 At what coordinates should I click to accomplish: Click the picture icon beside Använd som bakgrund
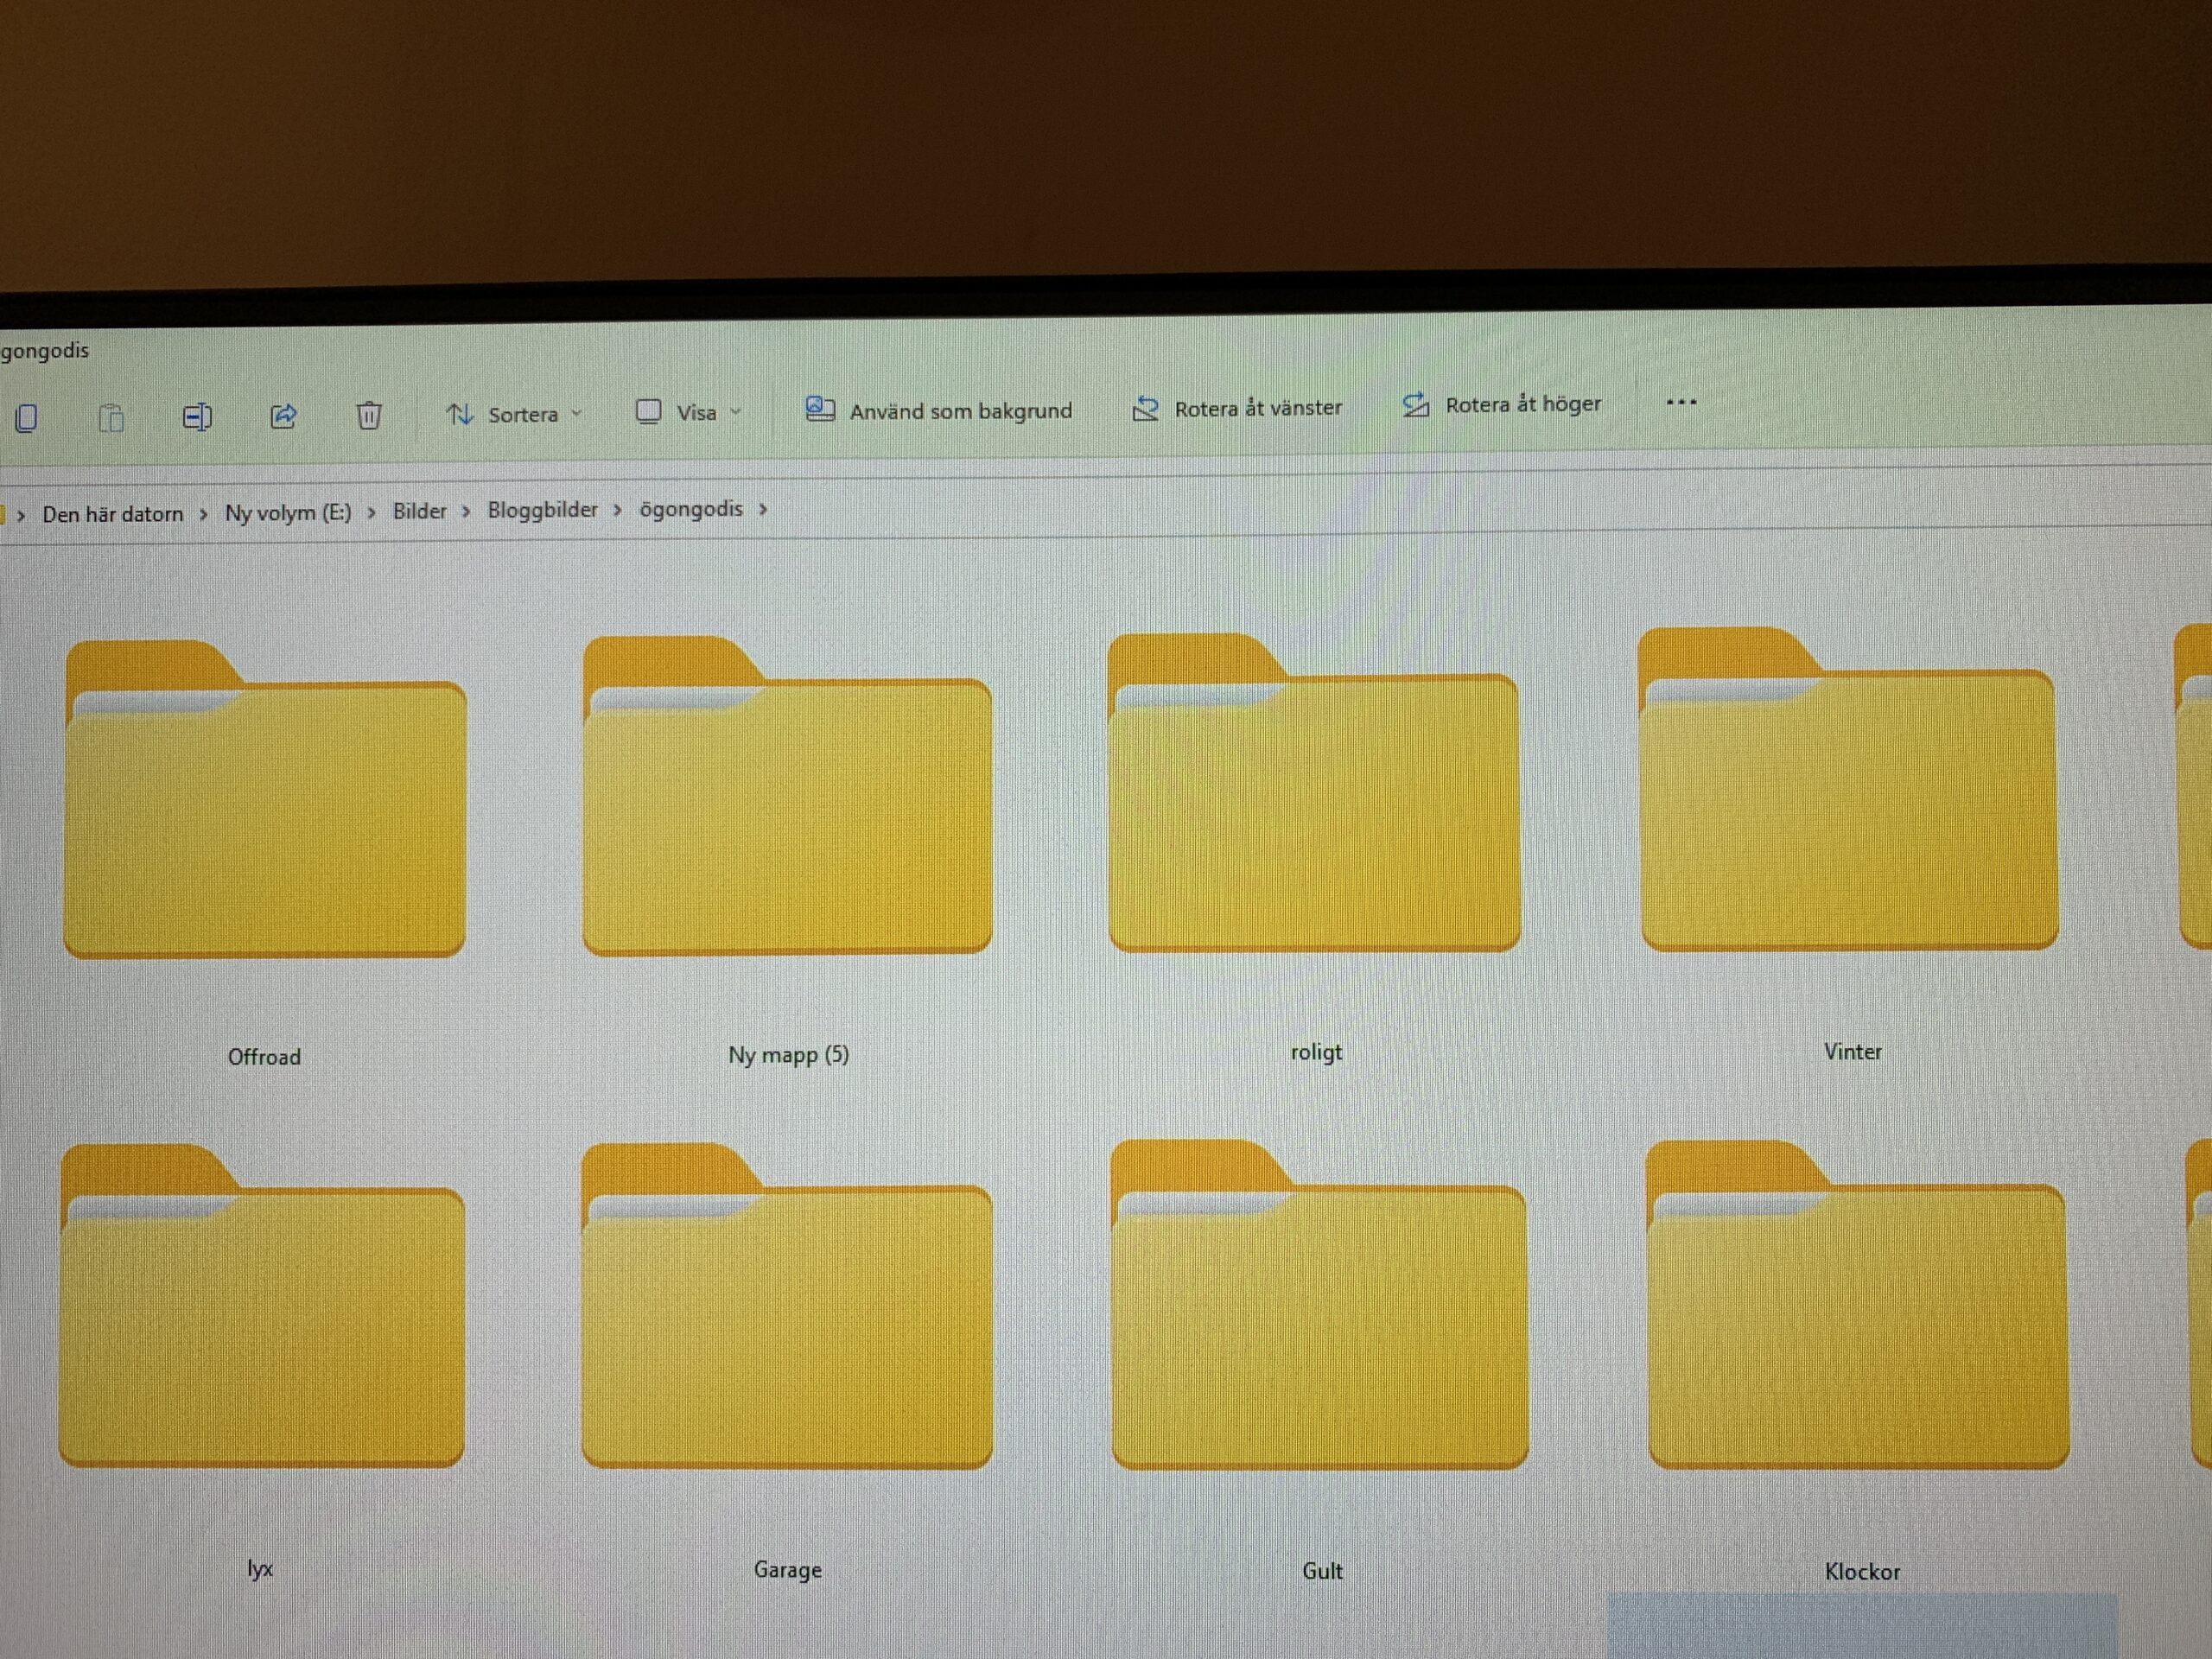(820, 409)
